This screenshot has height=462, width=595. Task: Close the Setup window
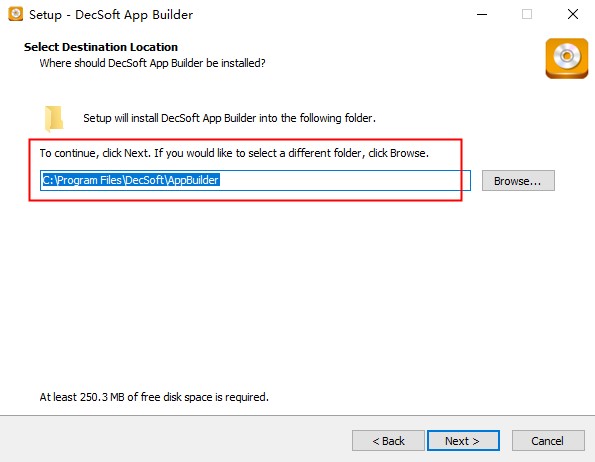tap(573, 14)
